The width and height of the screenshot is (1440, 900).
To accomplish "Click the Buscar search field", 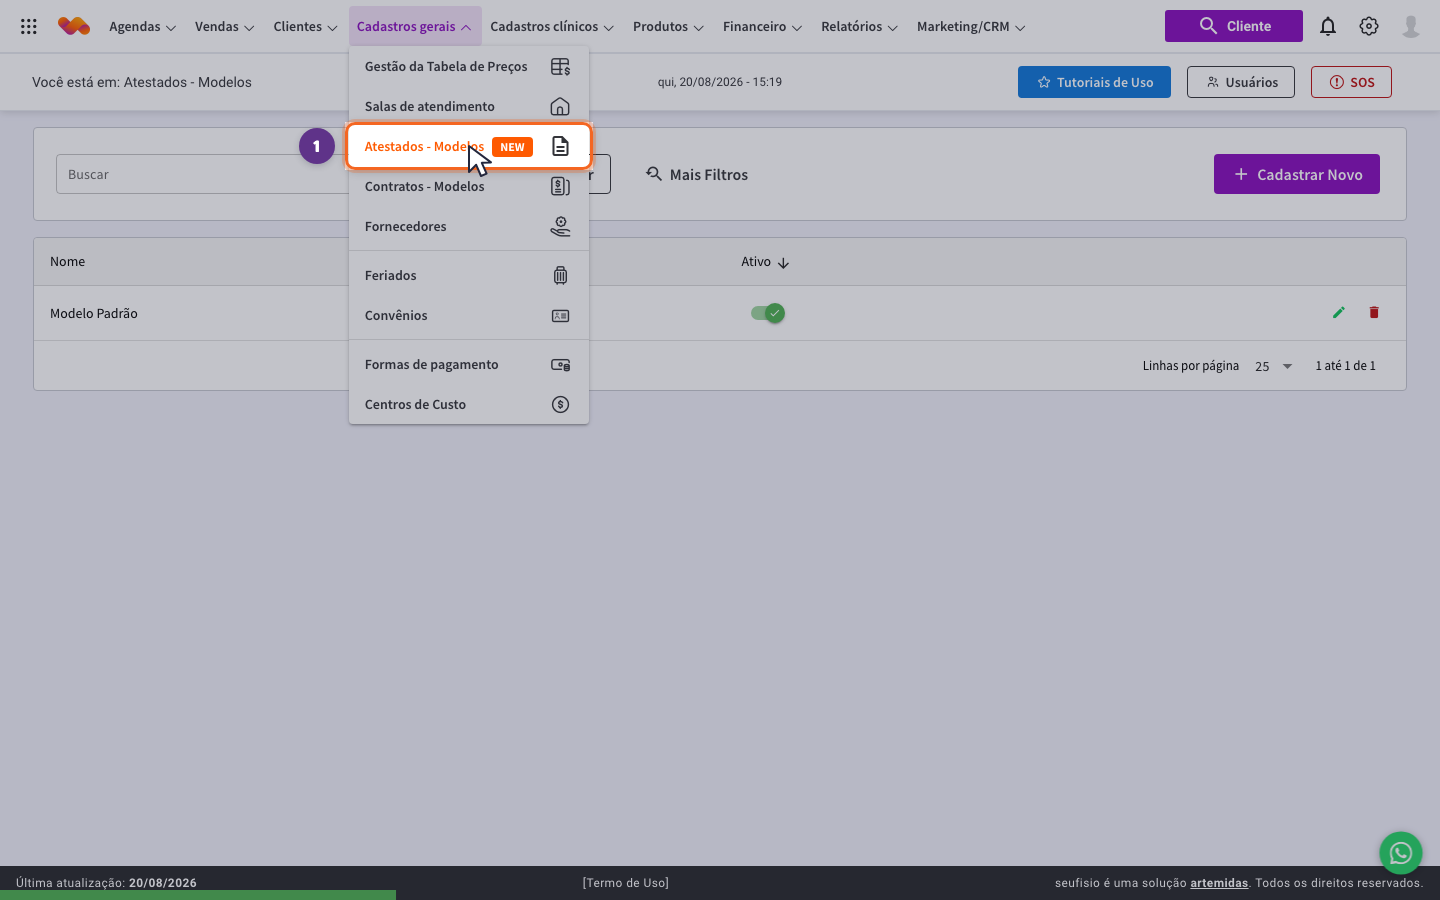I will pos(202,174).
